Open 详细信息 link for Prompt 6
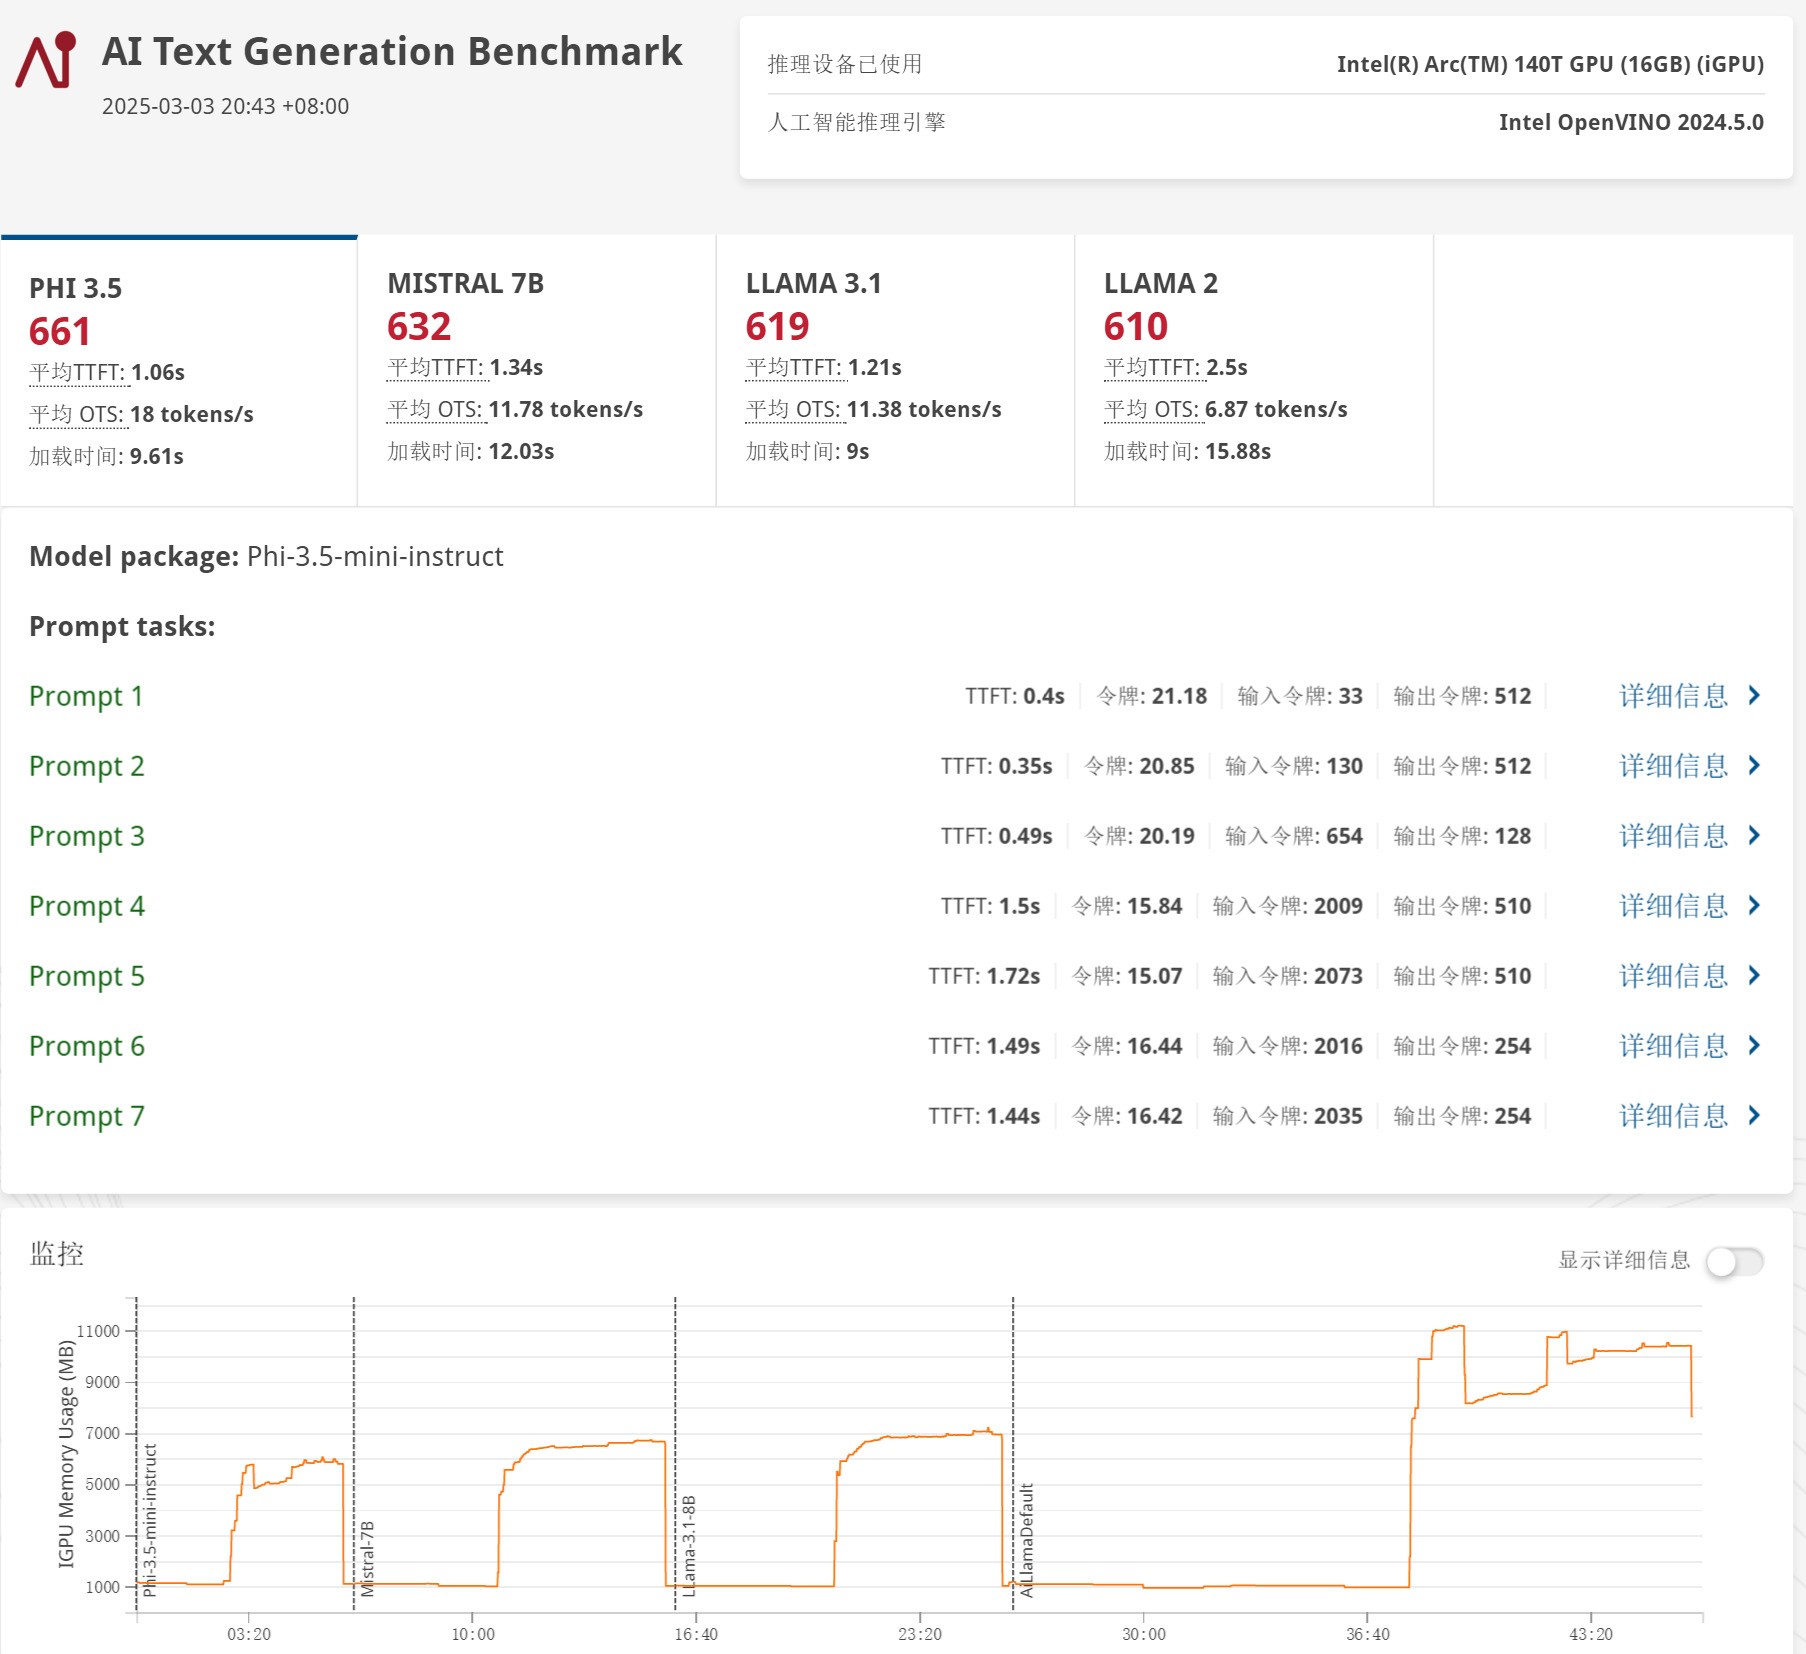 [1673, 1046]
